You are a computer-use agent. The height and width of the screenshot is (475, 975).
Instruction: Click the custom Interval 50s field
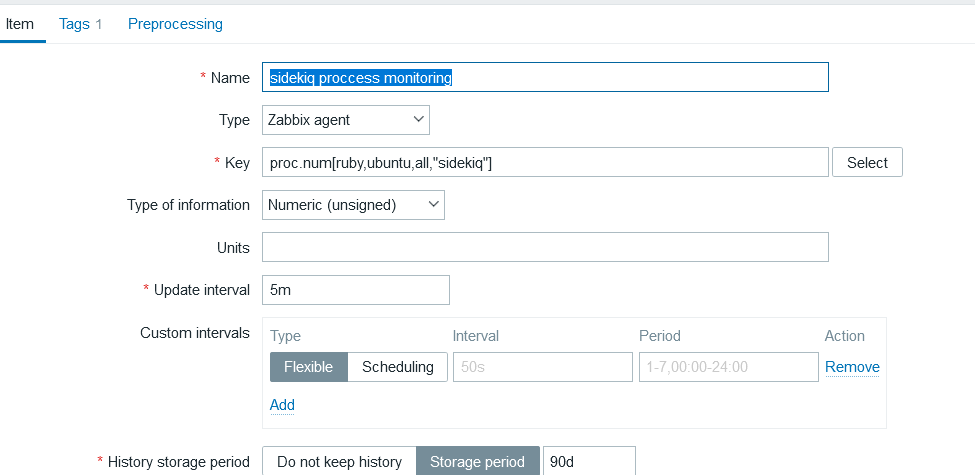point(541,367)
